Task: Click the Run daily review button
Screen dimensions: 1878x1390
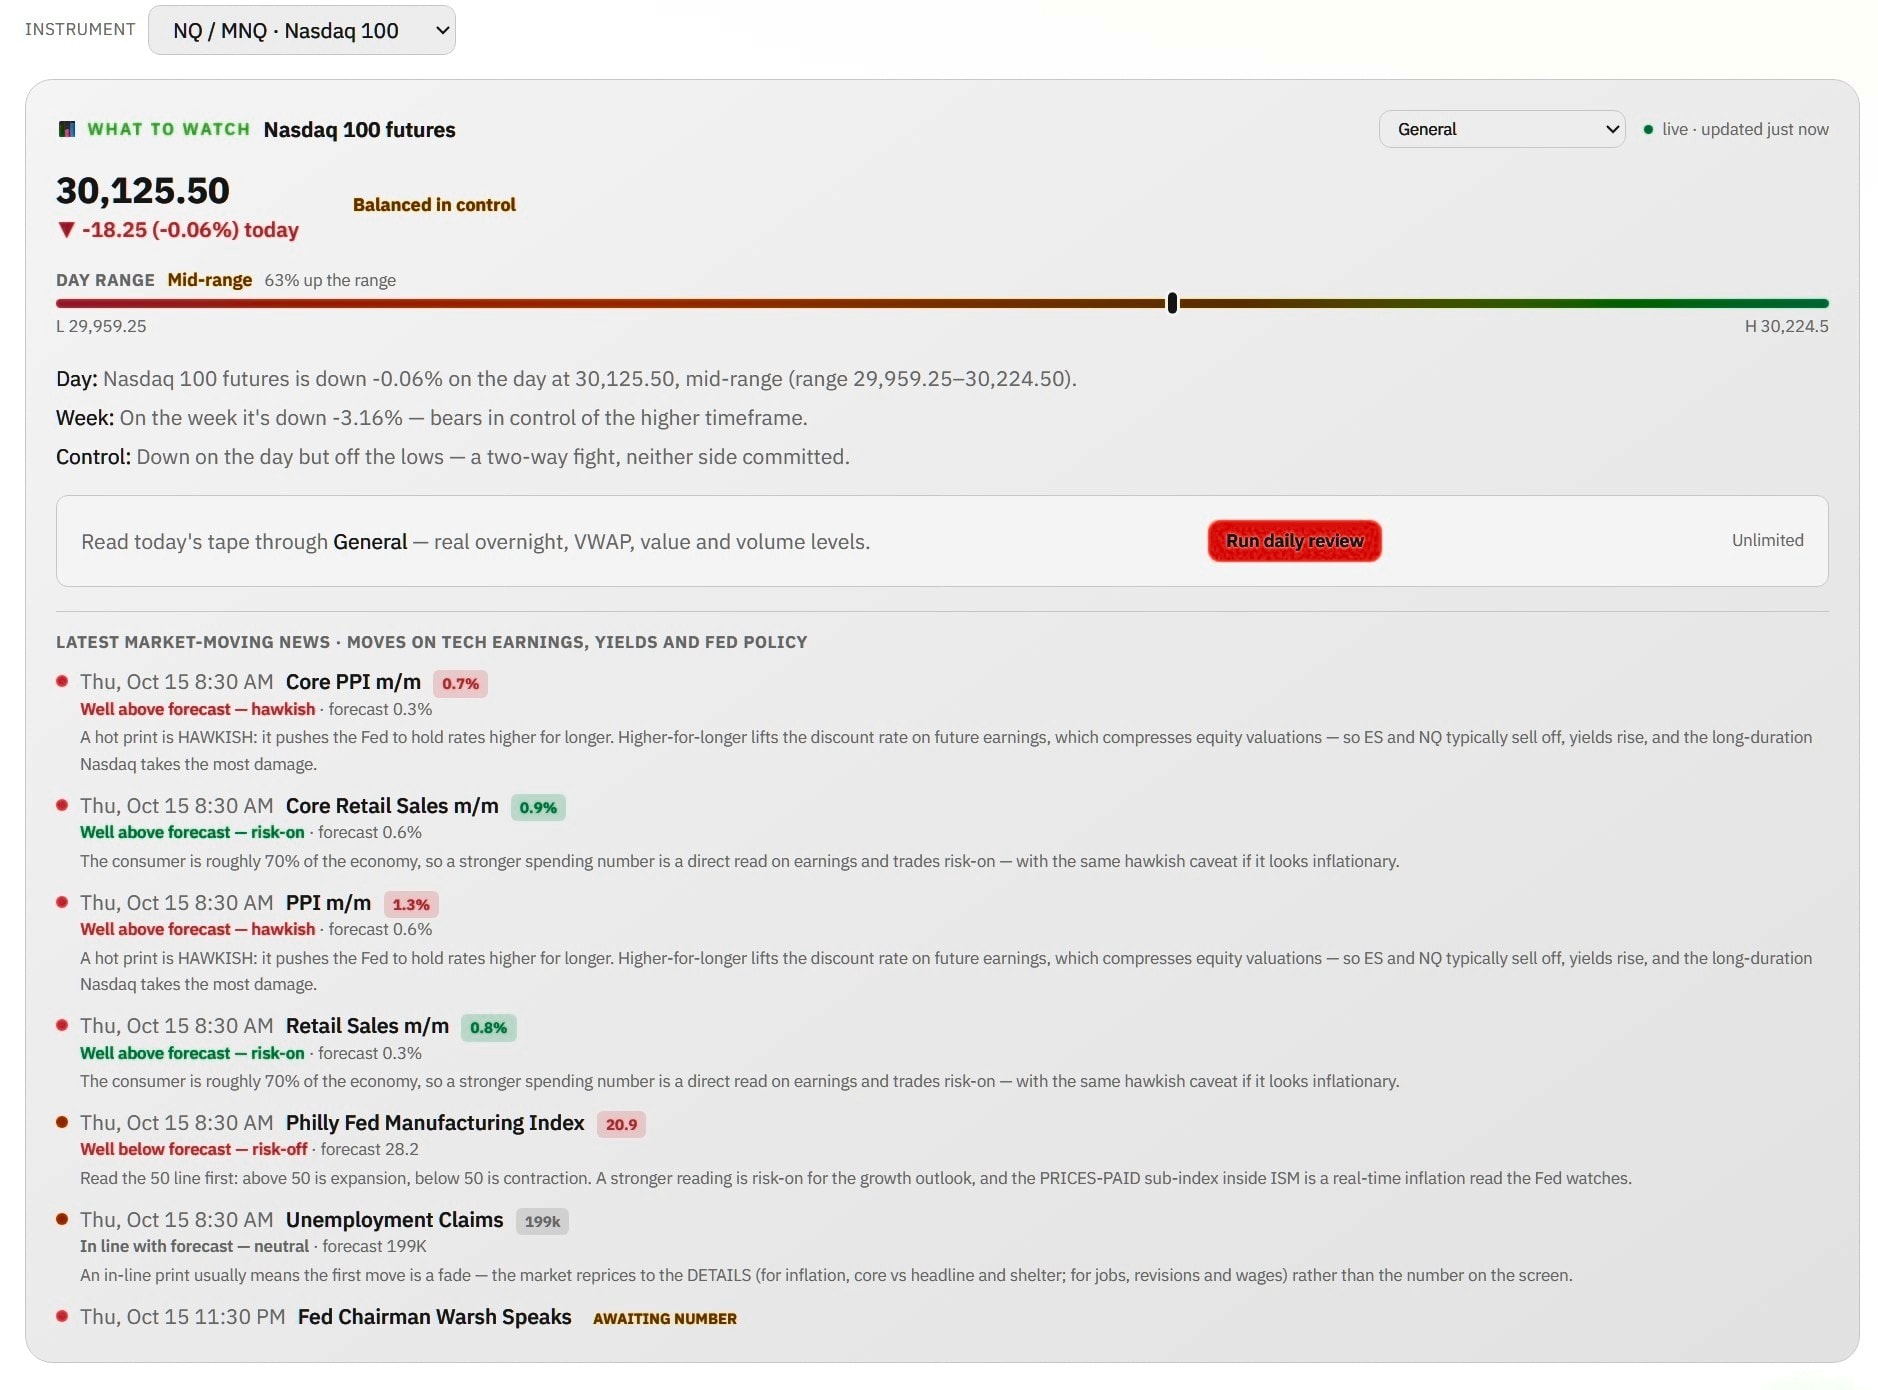Action: pos(1294,541)
